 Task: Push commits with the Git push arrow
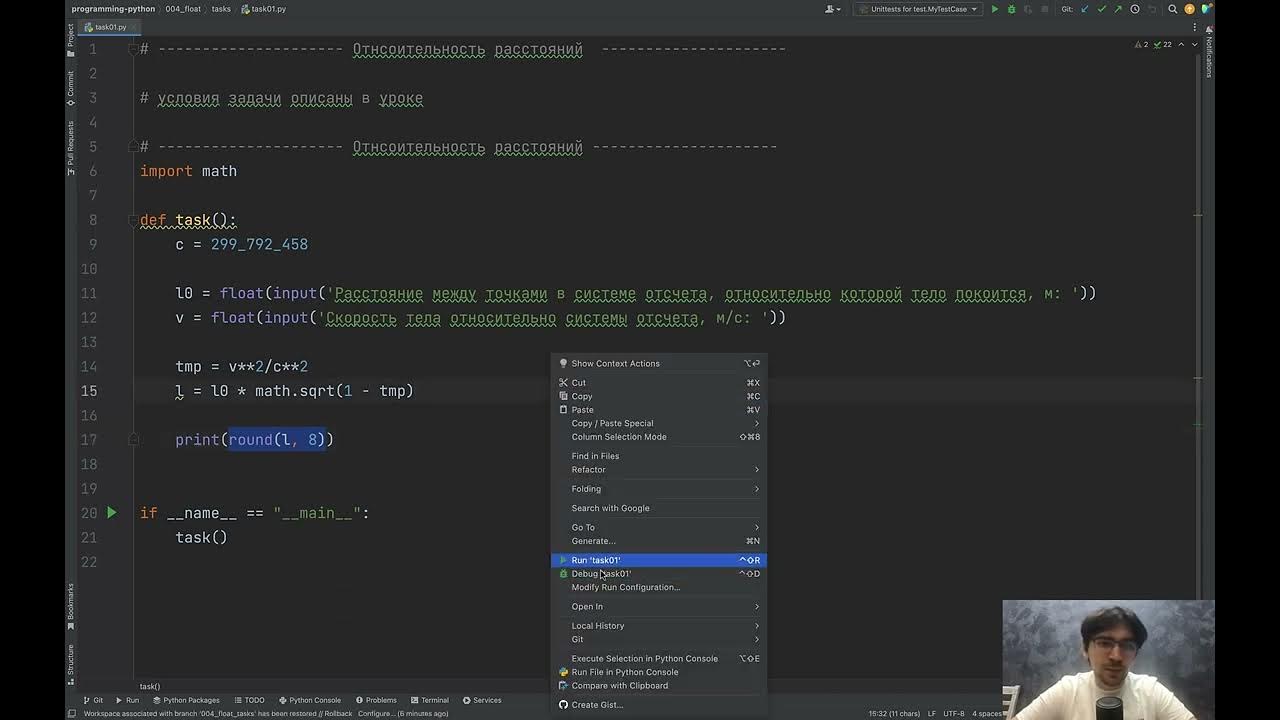click(x=1118, y=9)
